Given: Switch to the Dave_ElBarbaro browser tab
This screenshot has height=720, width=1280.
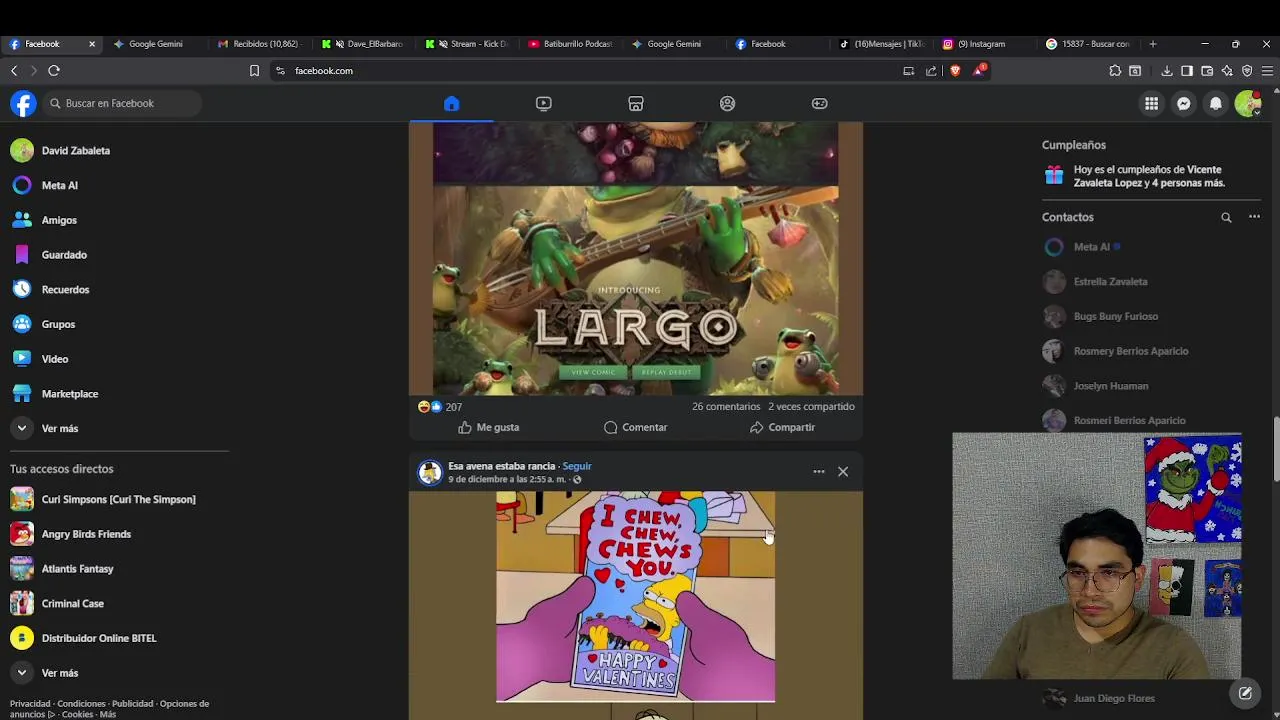Looking at the screenshot, I should click(362, 44).
